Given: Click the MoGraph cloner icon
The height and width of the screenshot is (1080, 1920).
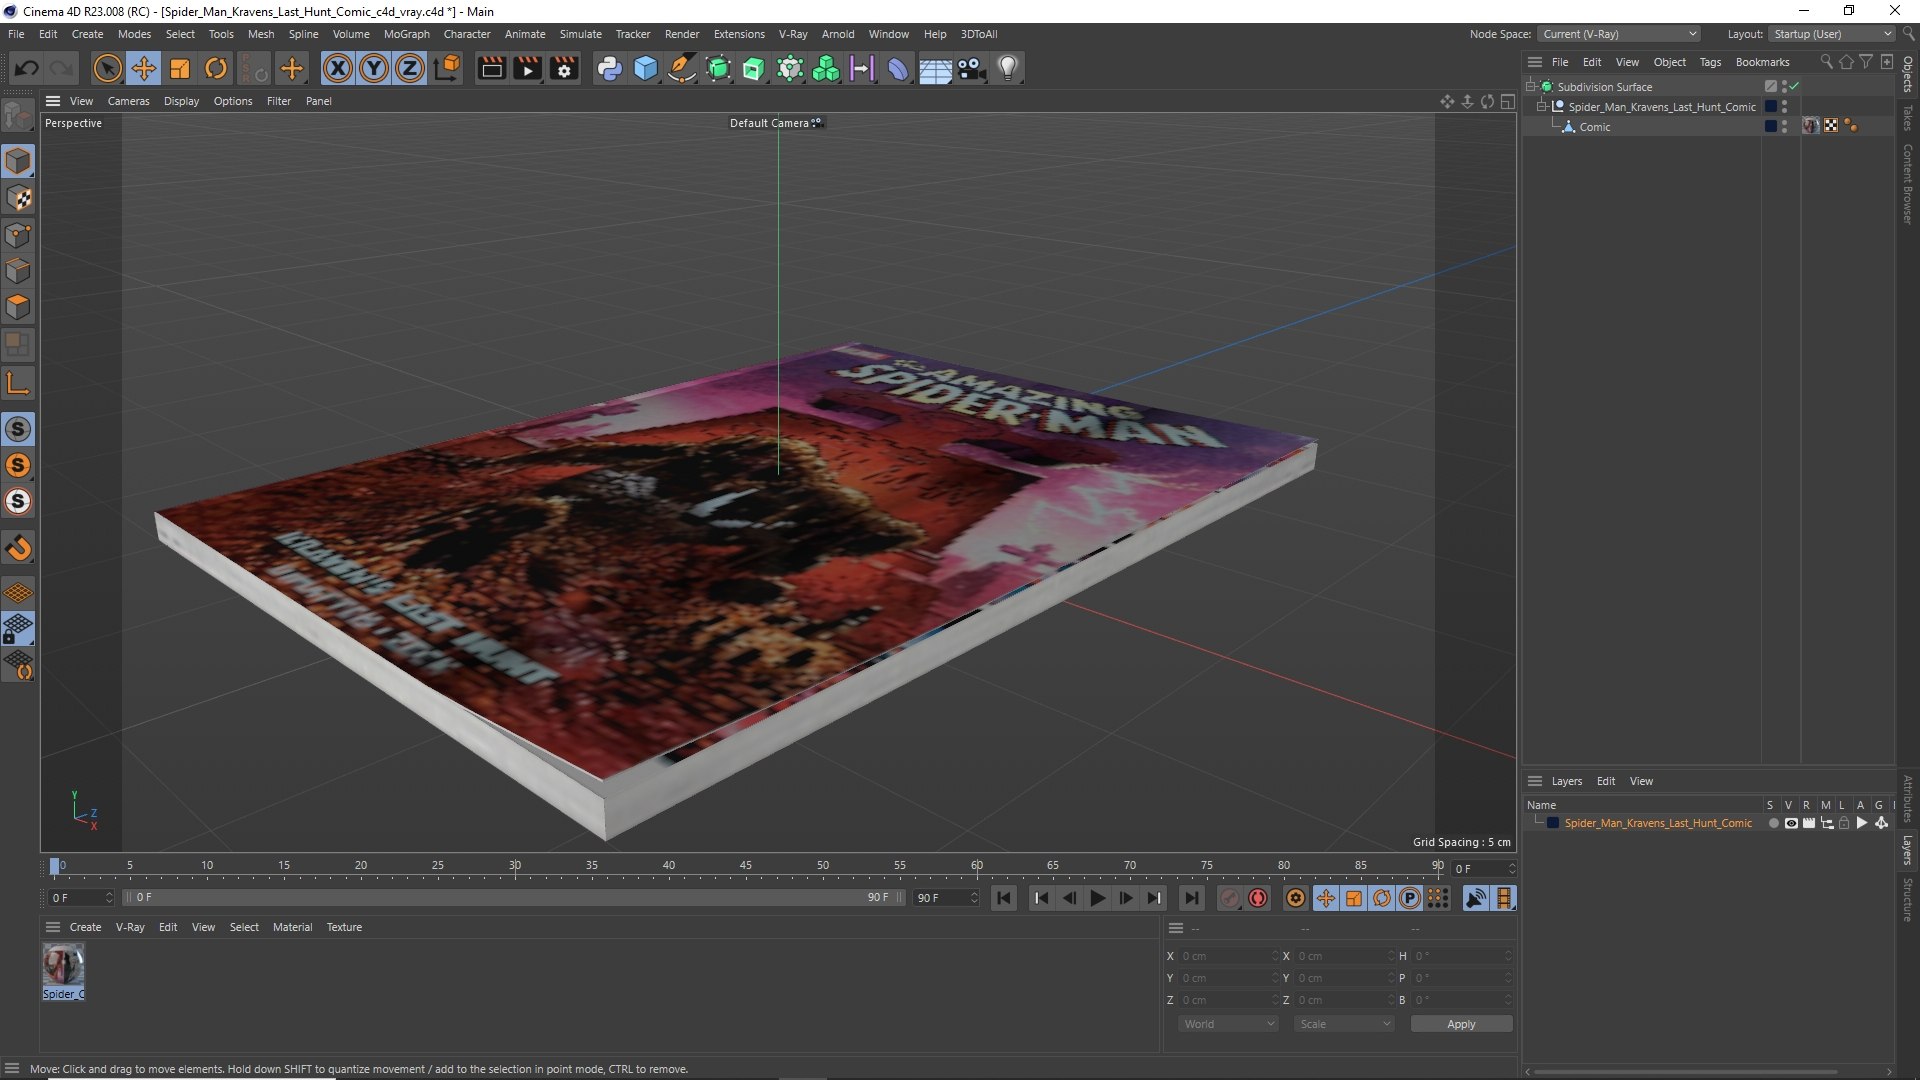Looking at the screenshot, I should [x=826, y=68].
